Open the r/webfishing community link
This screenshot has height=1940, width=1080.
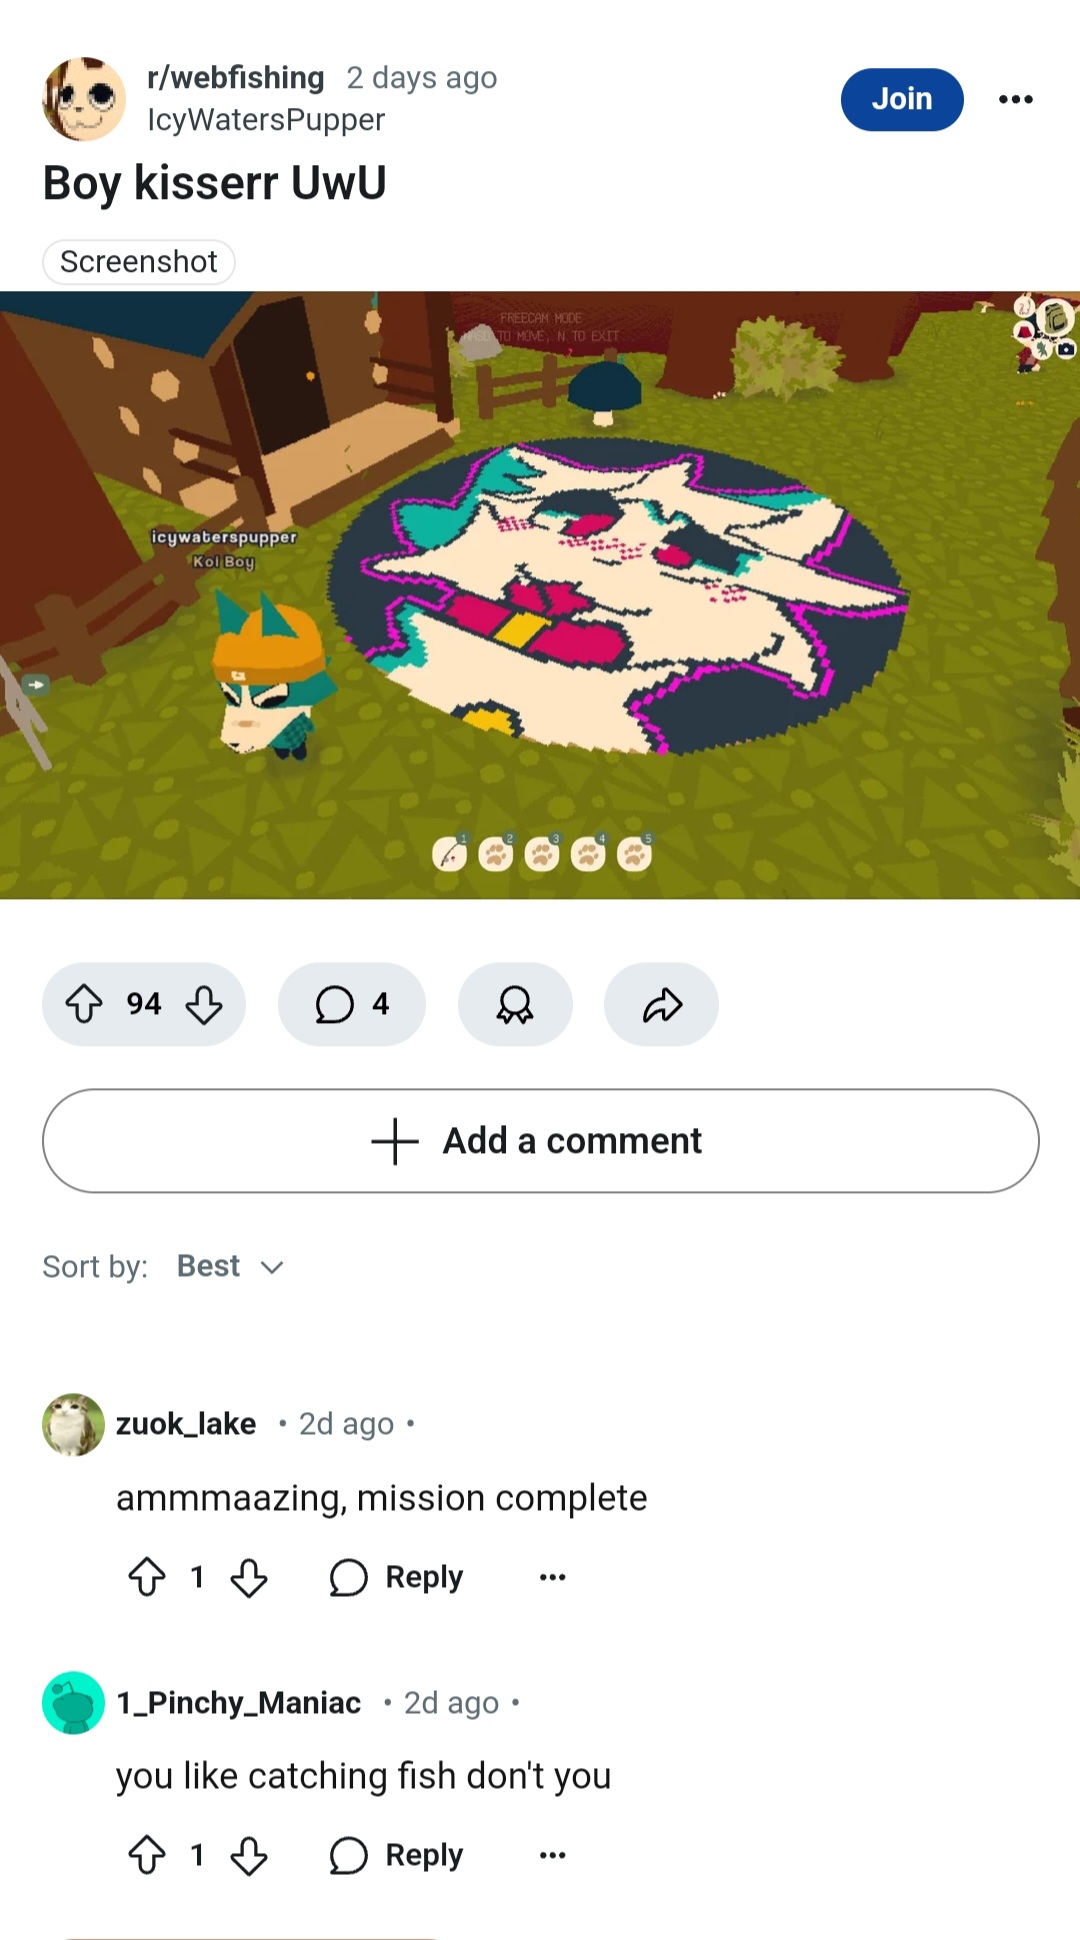coord(236,77)
